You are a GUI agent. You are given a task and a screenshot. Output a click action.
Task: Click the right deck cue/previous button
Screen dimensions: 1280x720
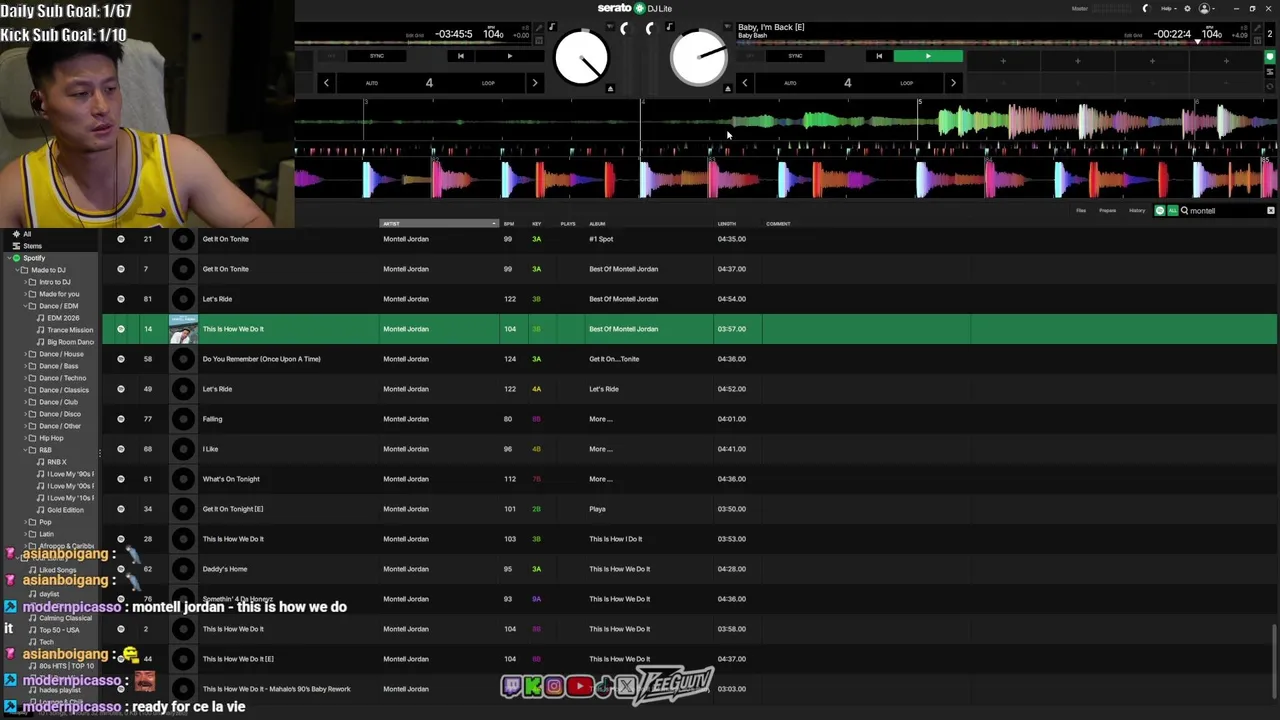tap(879, 56)
